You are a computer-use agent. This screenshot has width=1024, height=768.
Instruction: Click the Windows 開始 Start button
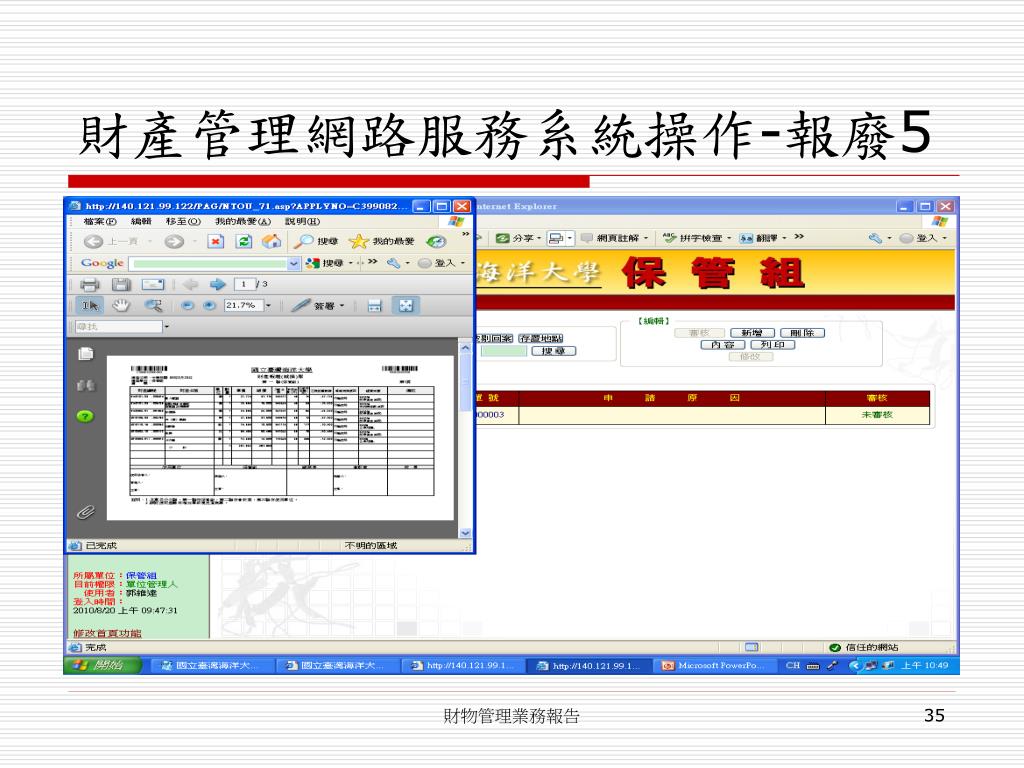(x=103, y=665)
